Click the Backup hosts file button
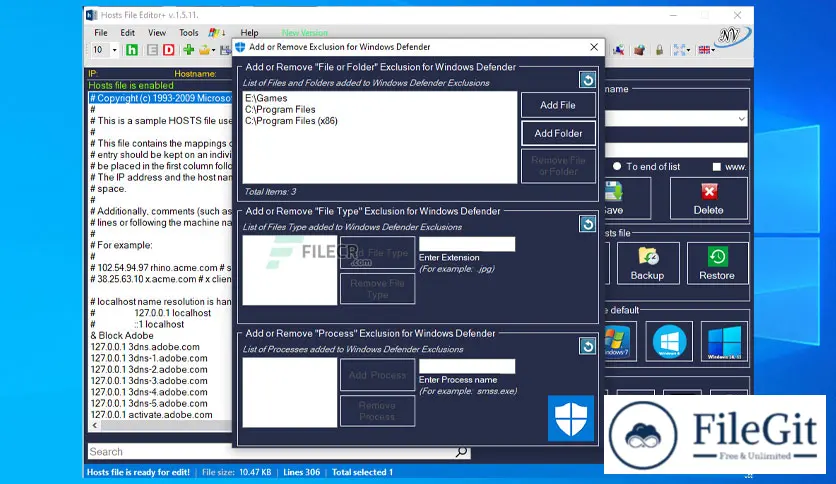Viewport: 836px width, 484px height. [x=648, y=263]
